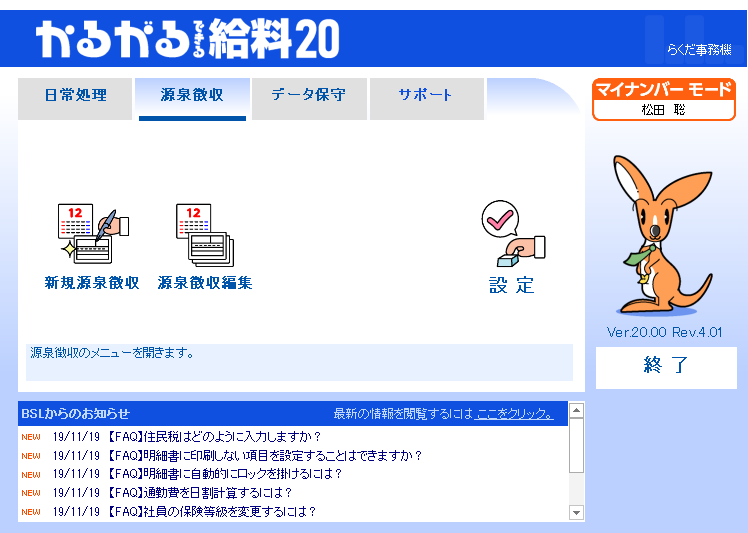Screen dimensions: 748x533
Task: Select the 源泉徴収 tab
Action: click(x=192, y=99)
